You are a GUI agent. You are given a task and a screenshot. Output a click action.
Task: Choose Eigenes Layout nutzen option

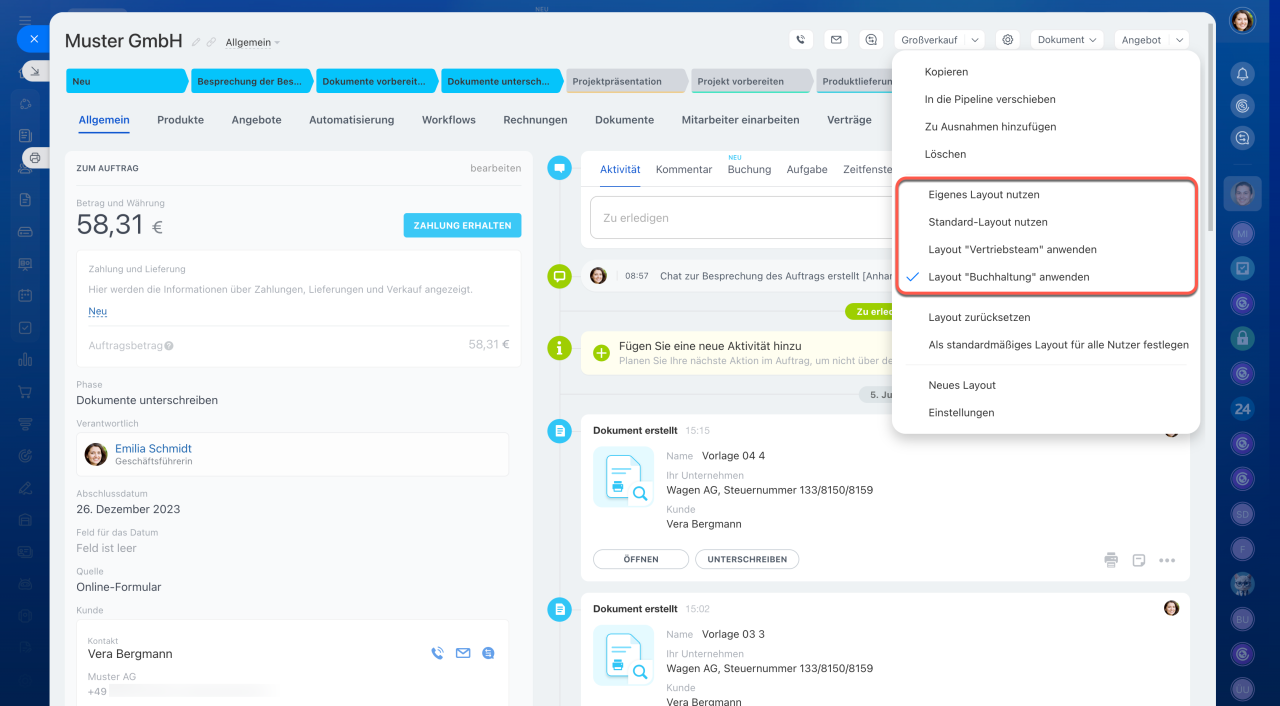(983, 195)
